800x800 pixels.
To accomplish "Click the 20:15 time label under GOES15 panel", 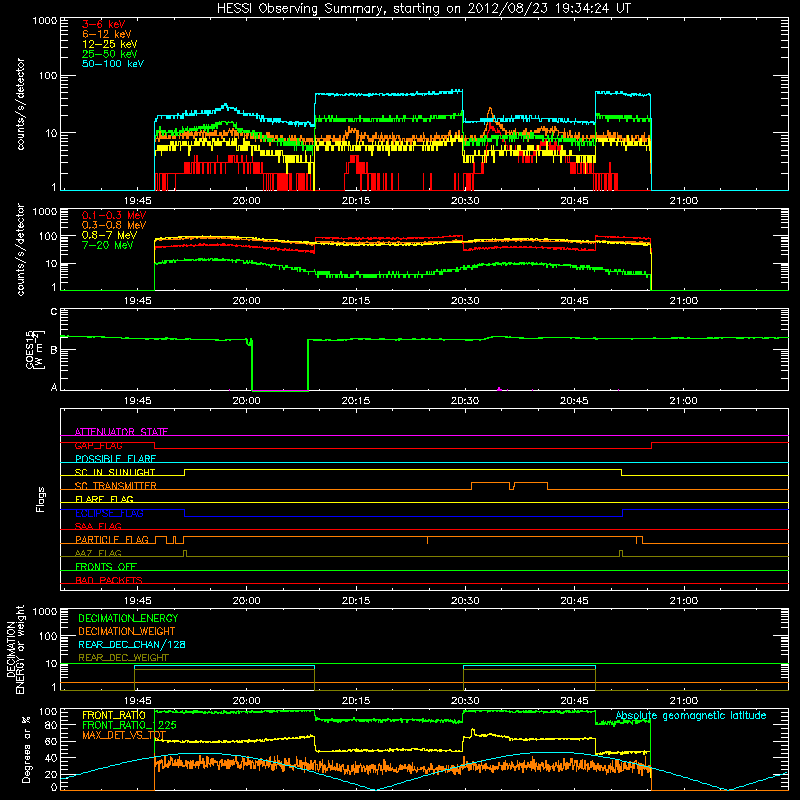I will pos(356,401).
